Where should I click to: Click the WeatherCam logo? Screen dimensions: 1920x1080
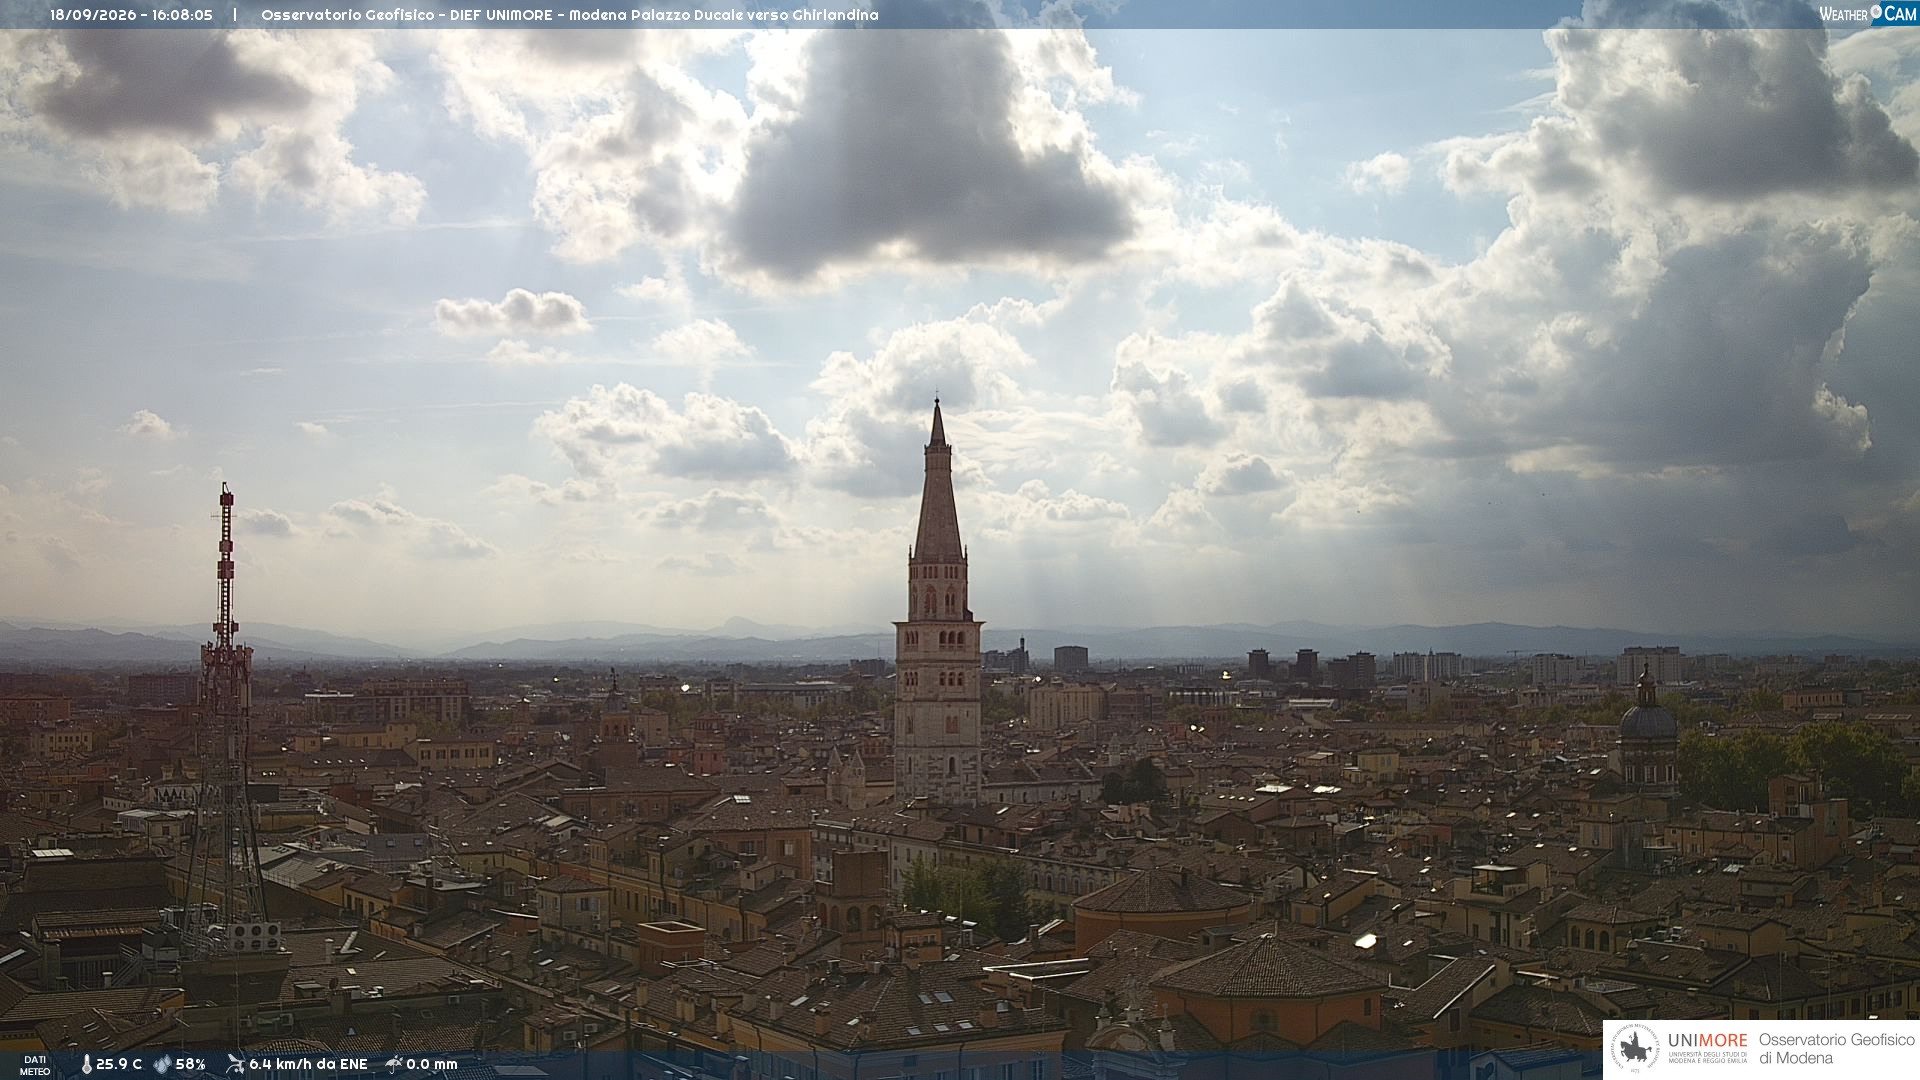(1867, 14)
